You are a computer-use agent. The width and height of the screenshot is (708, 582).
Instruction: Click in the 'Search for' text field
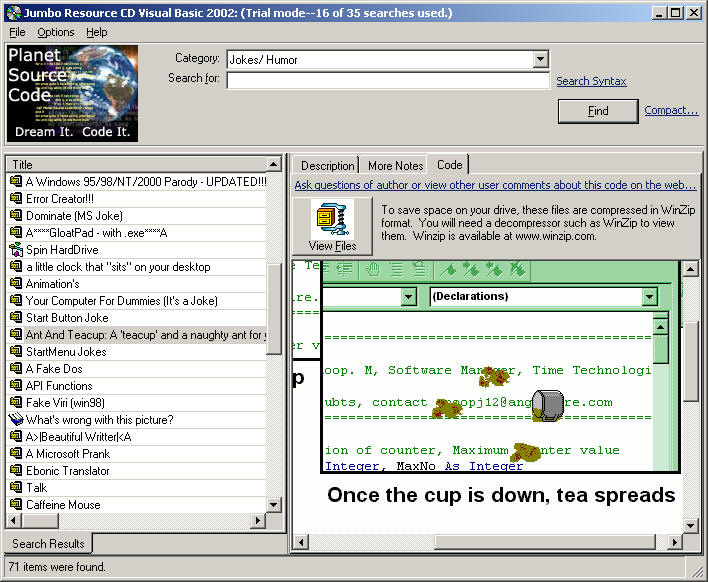(388, 80)
